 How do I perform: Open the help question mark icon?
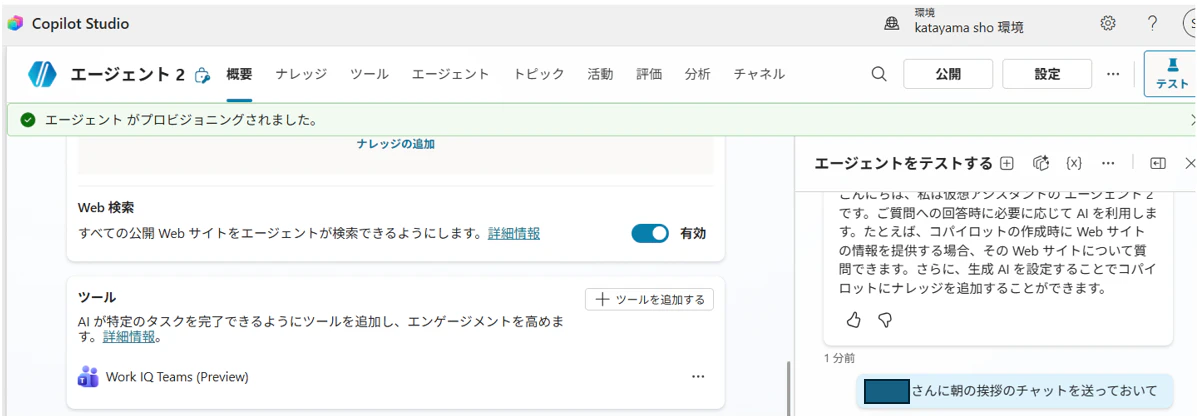click(1152, 23)
